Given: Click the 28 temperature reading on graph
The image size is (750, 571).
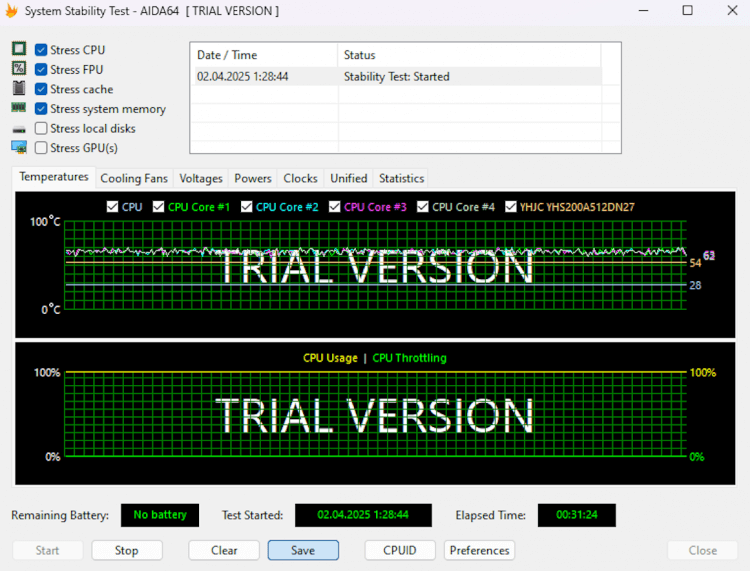Looking at the screenshot, I should click(x=695, y=286).
